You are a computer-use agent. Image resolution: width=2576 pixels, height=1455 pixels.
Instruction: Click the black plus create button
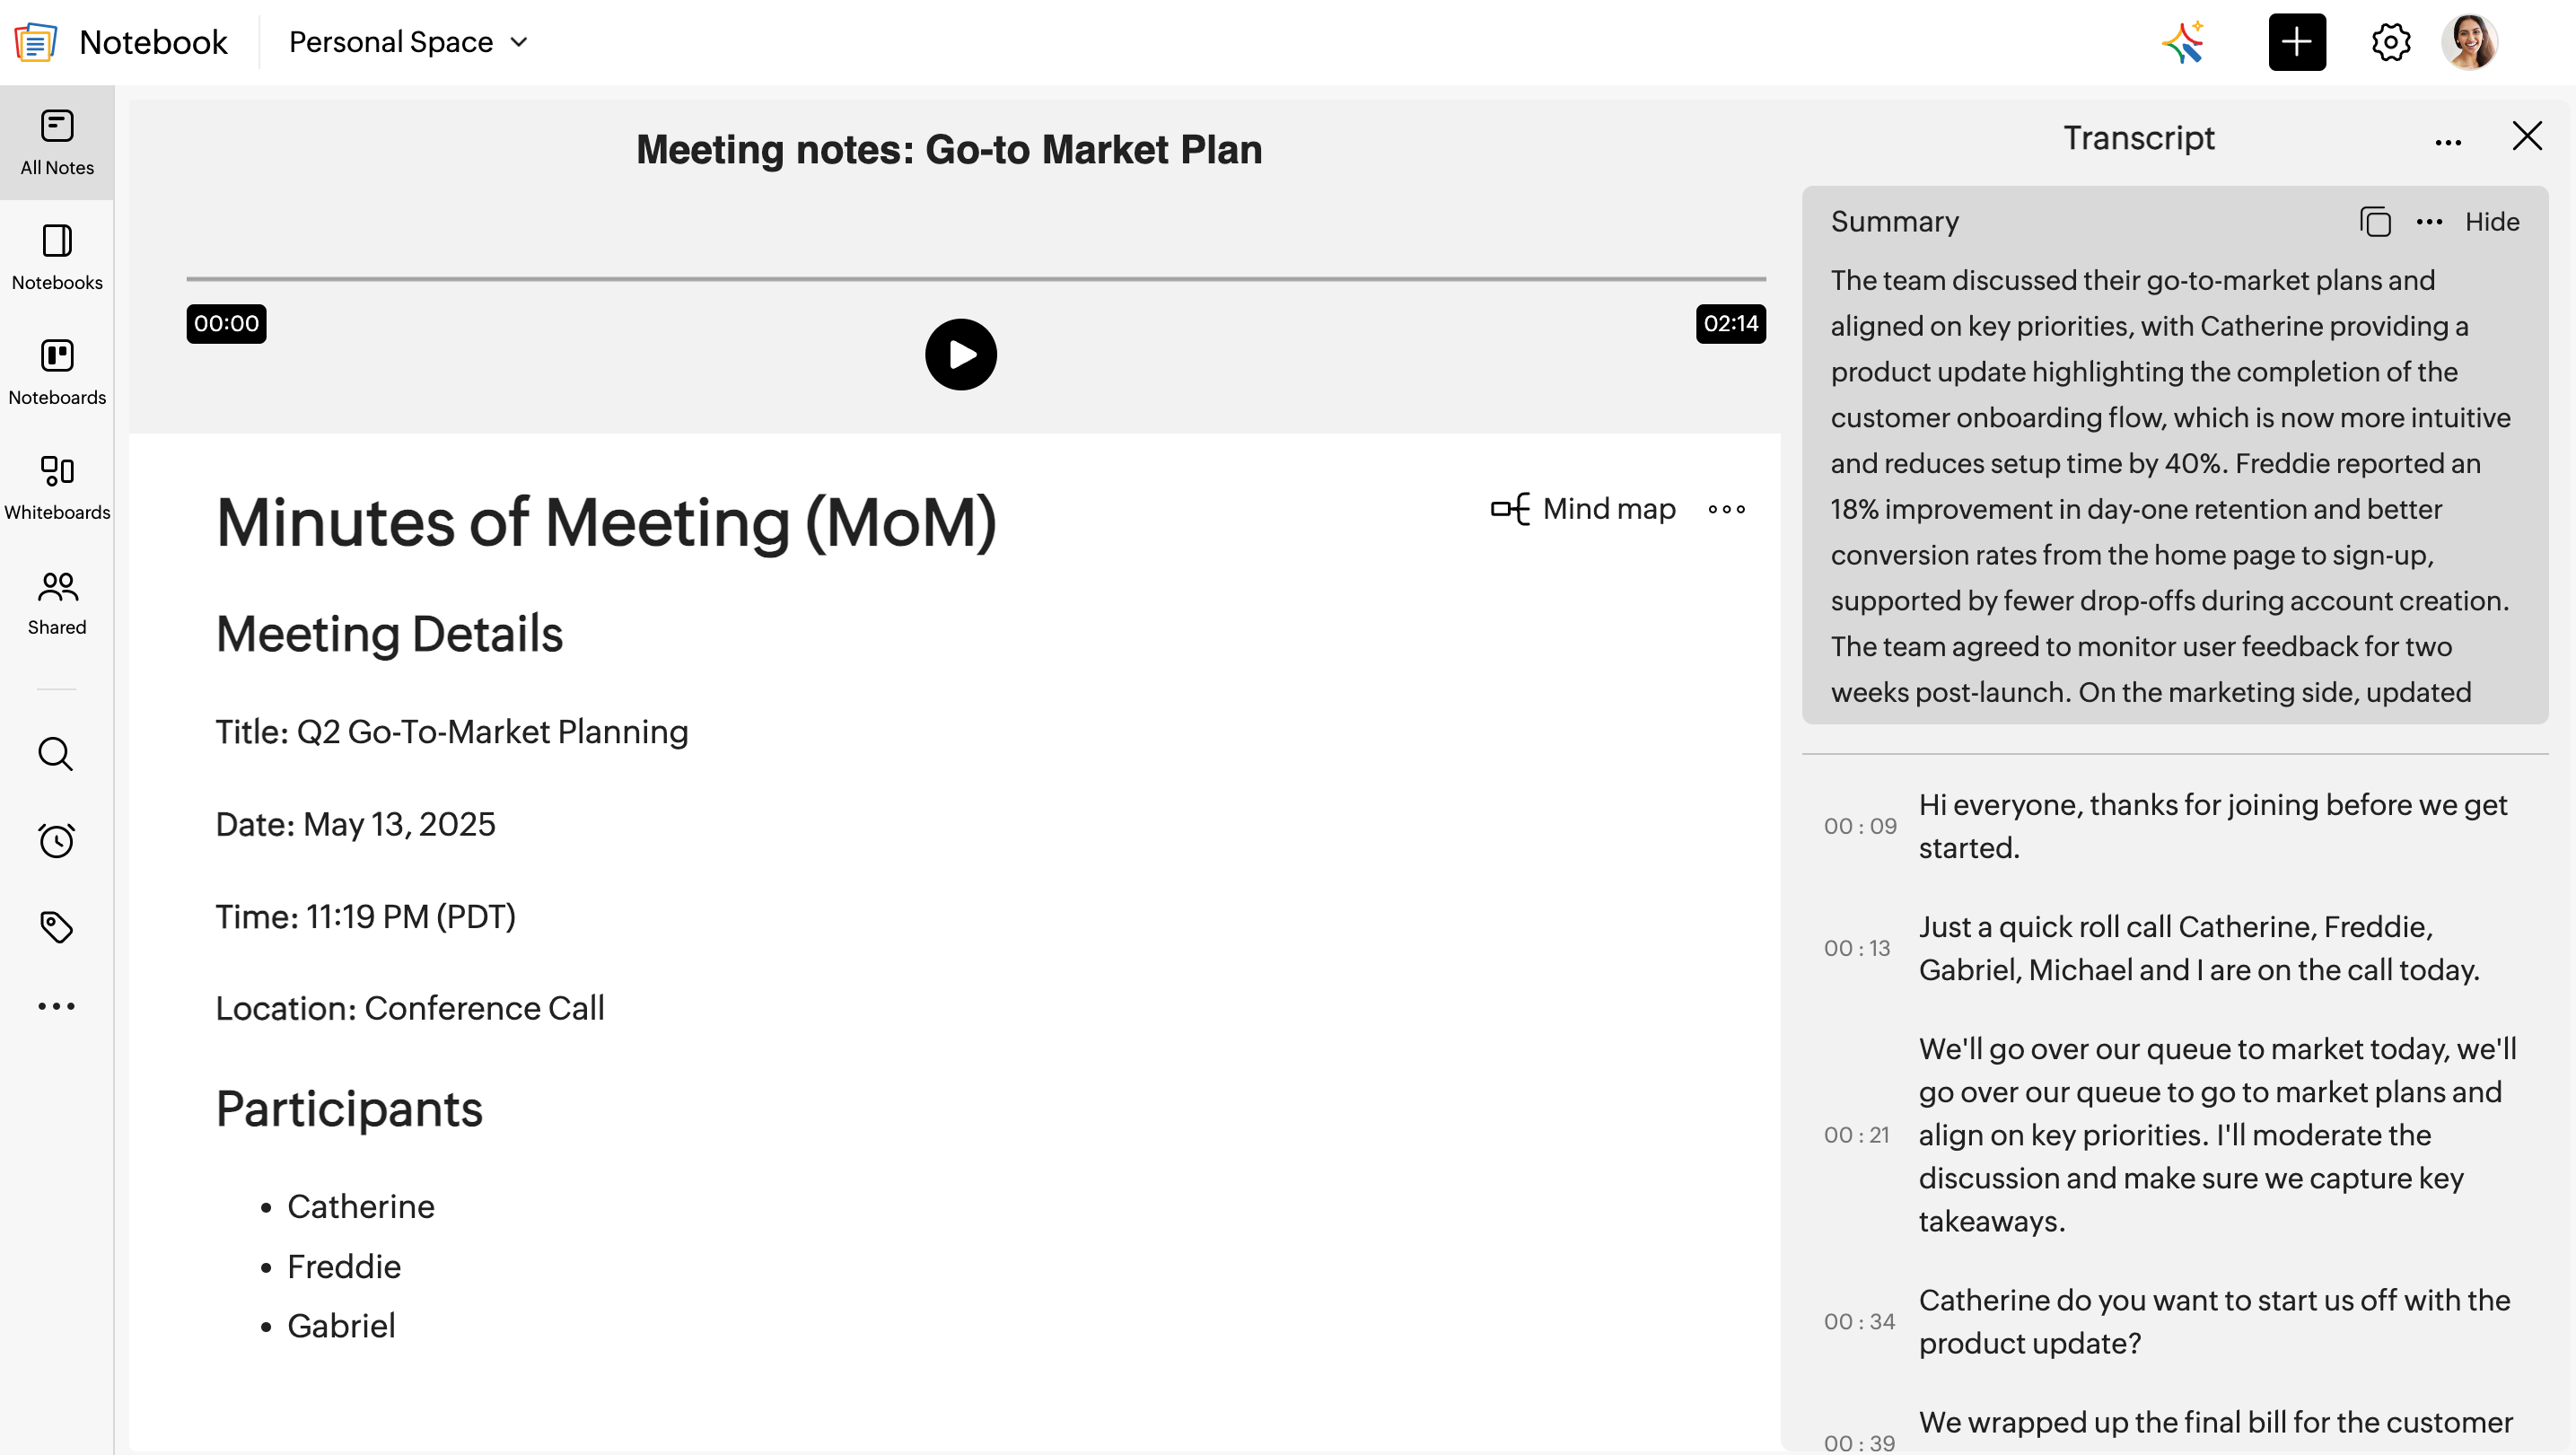pos(2296,42)
